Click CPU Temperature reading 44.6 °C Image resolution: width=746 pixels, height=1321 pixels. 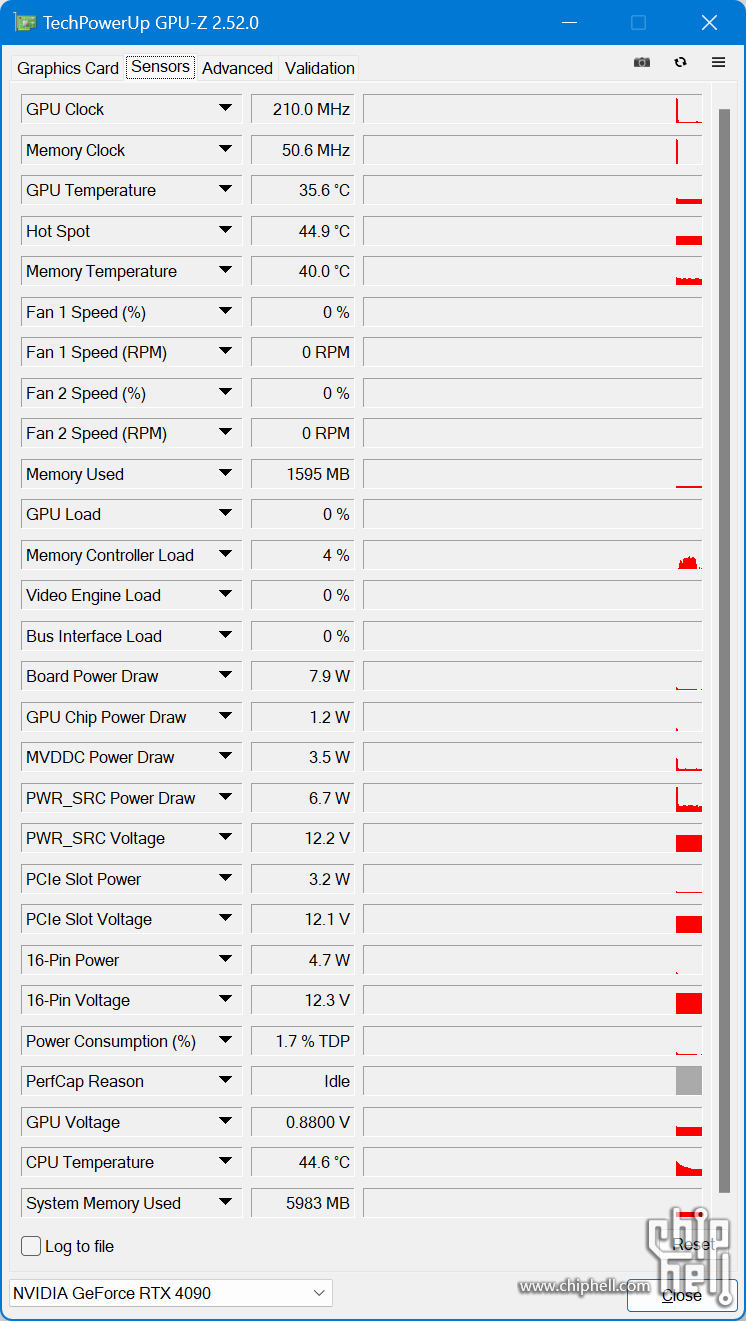[303, 1162]
